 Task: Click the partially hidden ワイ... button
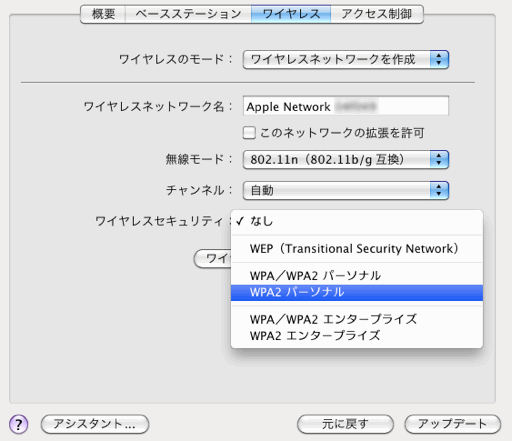[x=212, y=258]
